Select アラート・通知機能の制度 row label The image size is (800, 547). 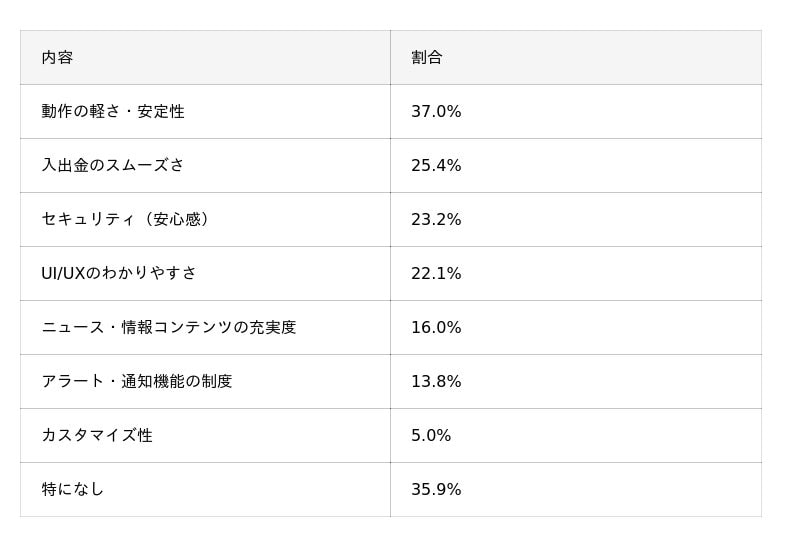[137, 382]
